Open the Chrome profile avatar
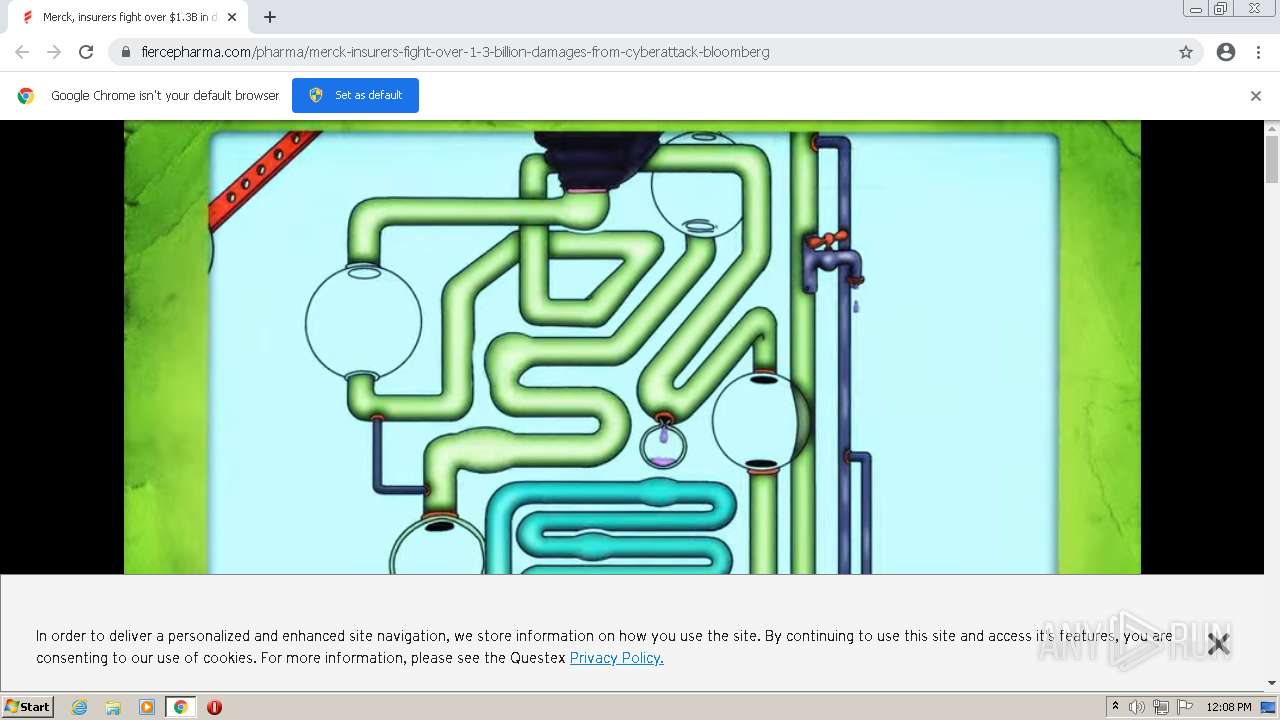 click(x=1226, y=52)
